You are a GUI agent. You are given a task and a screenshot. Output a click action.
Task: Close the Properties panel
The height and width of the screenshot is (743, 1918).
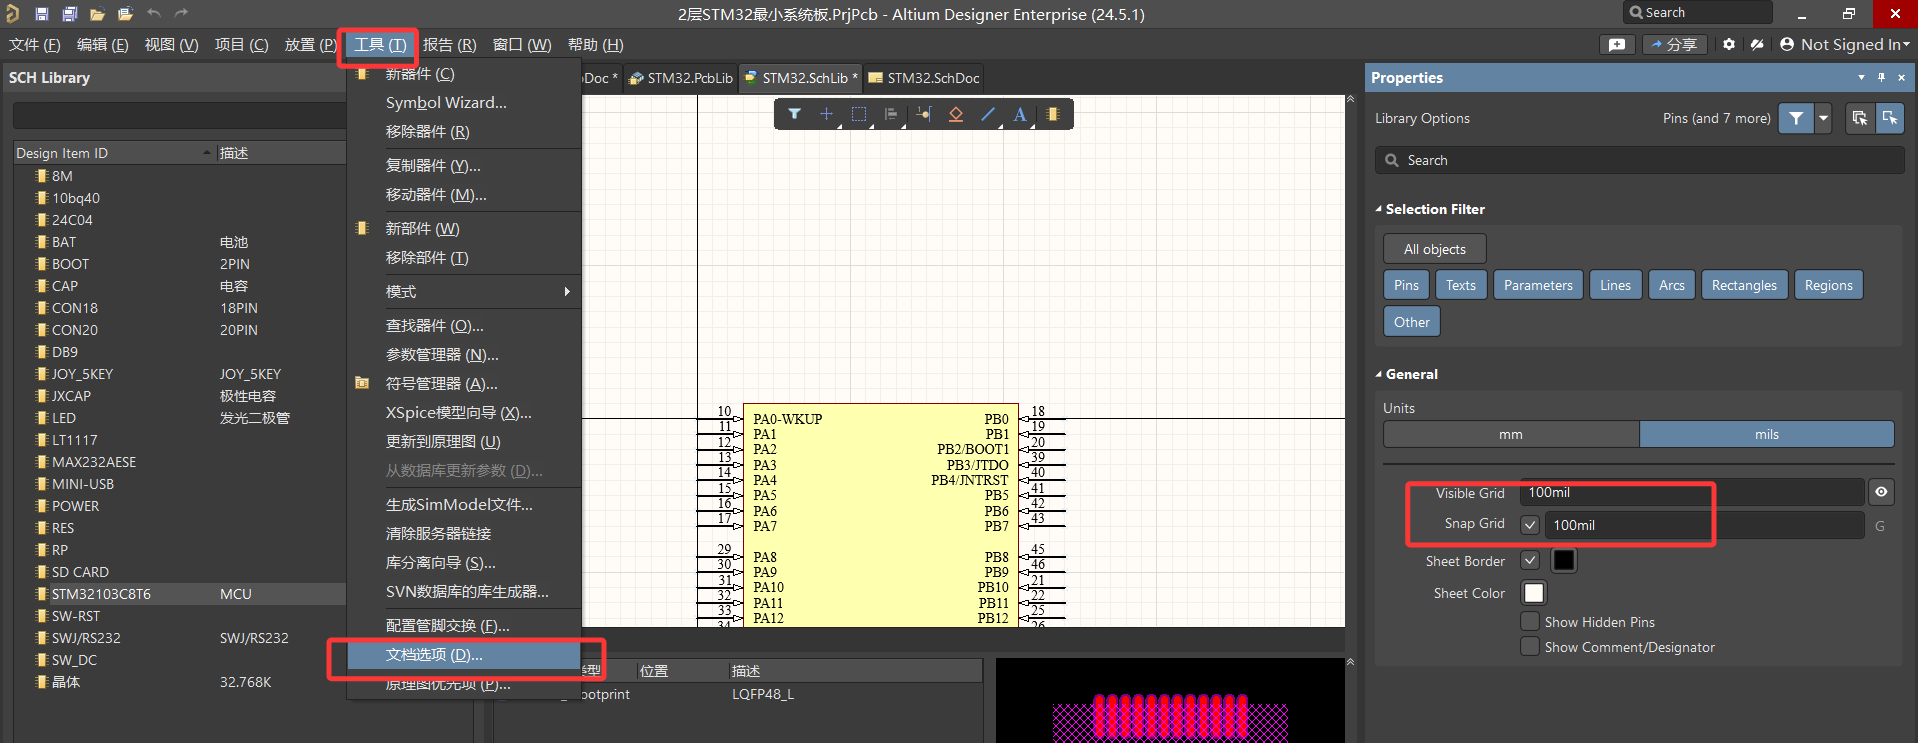pyautogui.click(x=1901, y=77)
